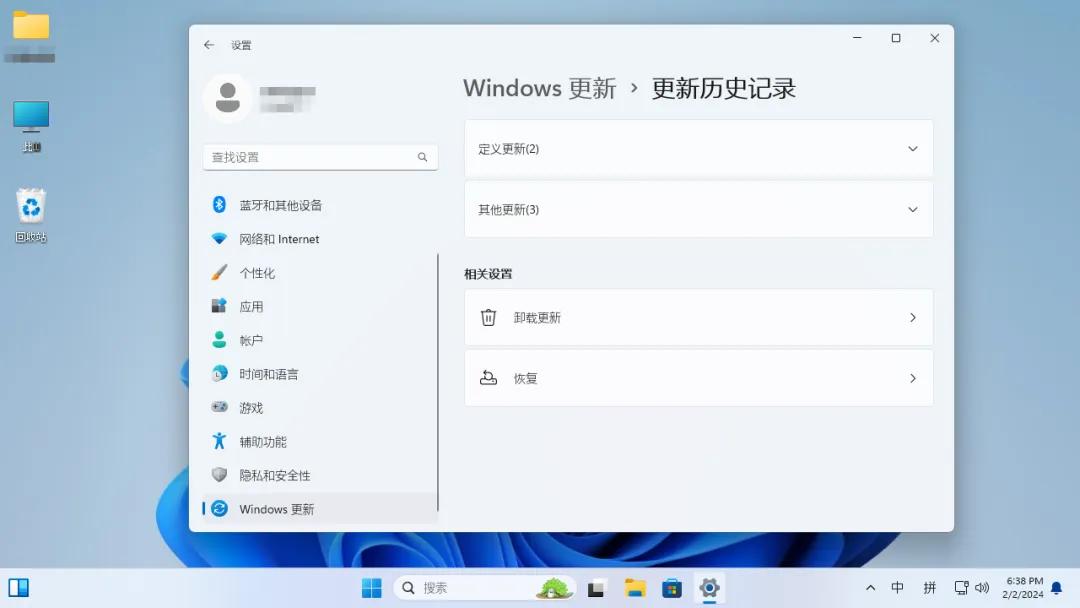Click the paintbrush icon for 个性化

click(x=219, y=272)
